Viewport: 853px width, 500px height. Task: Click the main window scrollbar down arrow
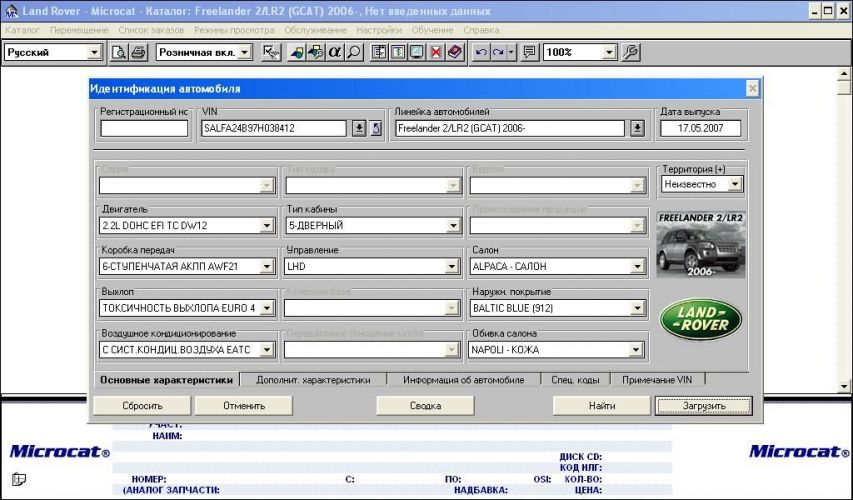click(844, 386)
